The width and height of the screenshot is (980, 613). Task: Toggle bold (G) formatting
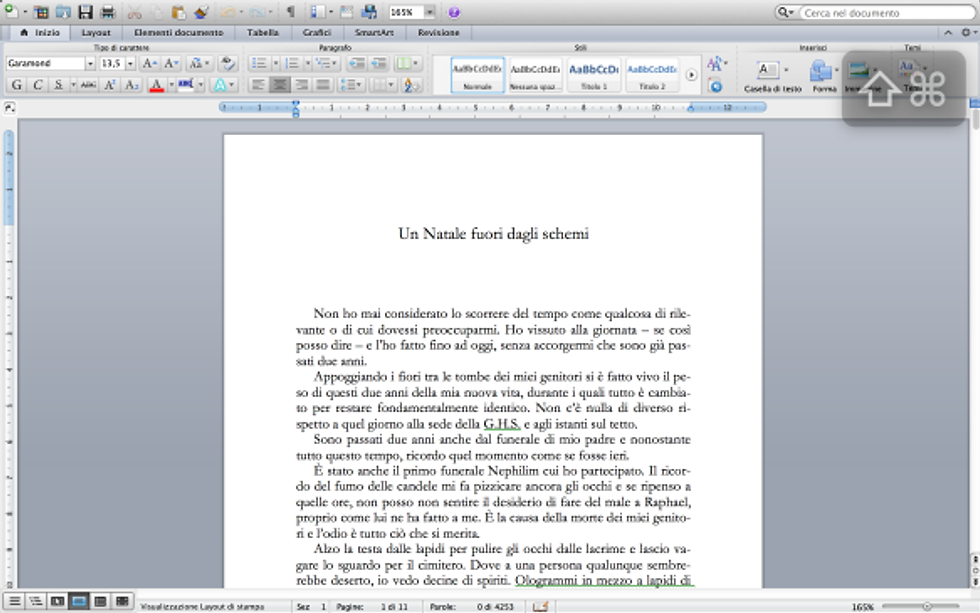click(x=17, y=84)
